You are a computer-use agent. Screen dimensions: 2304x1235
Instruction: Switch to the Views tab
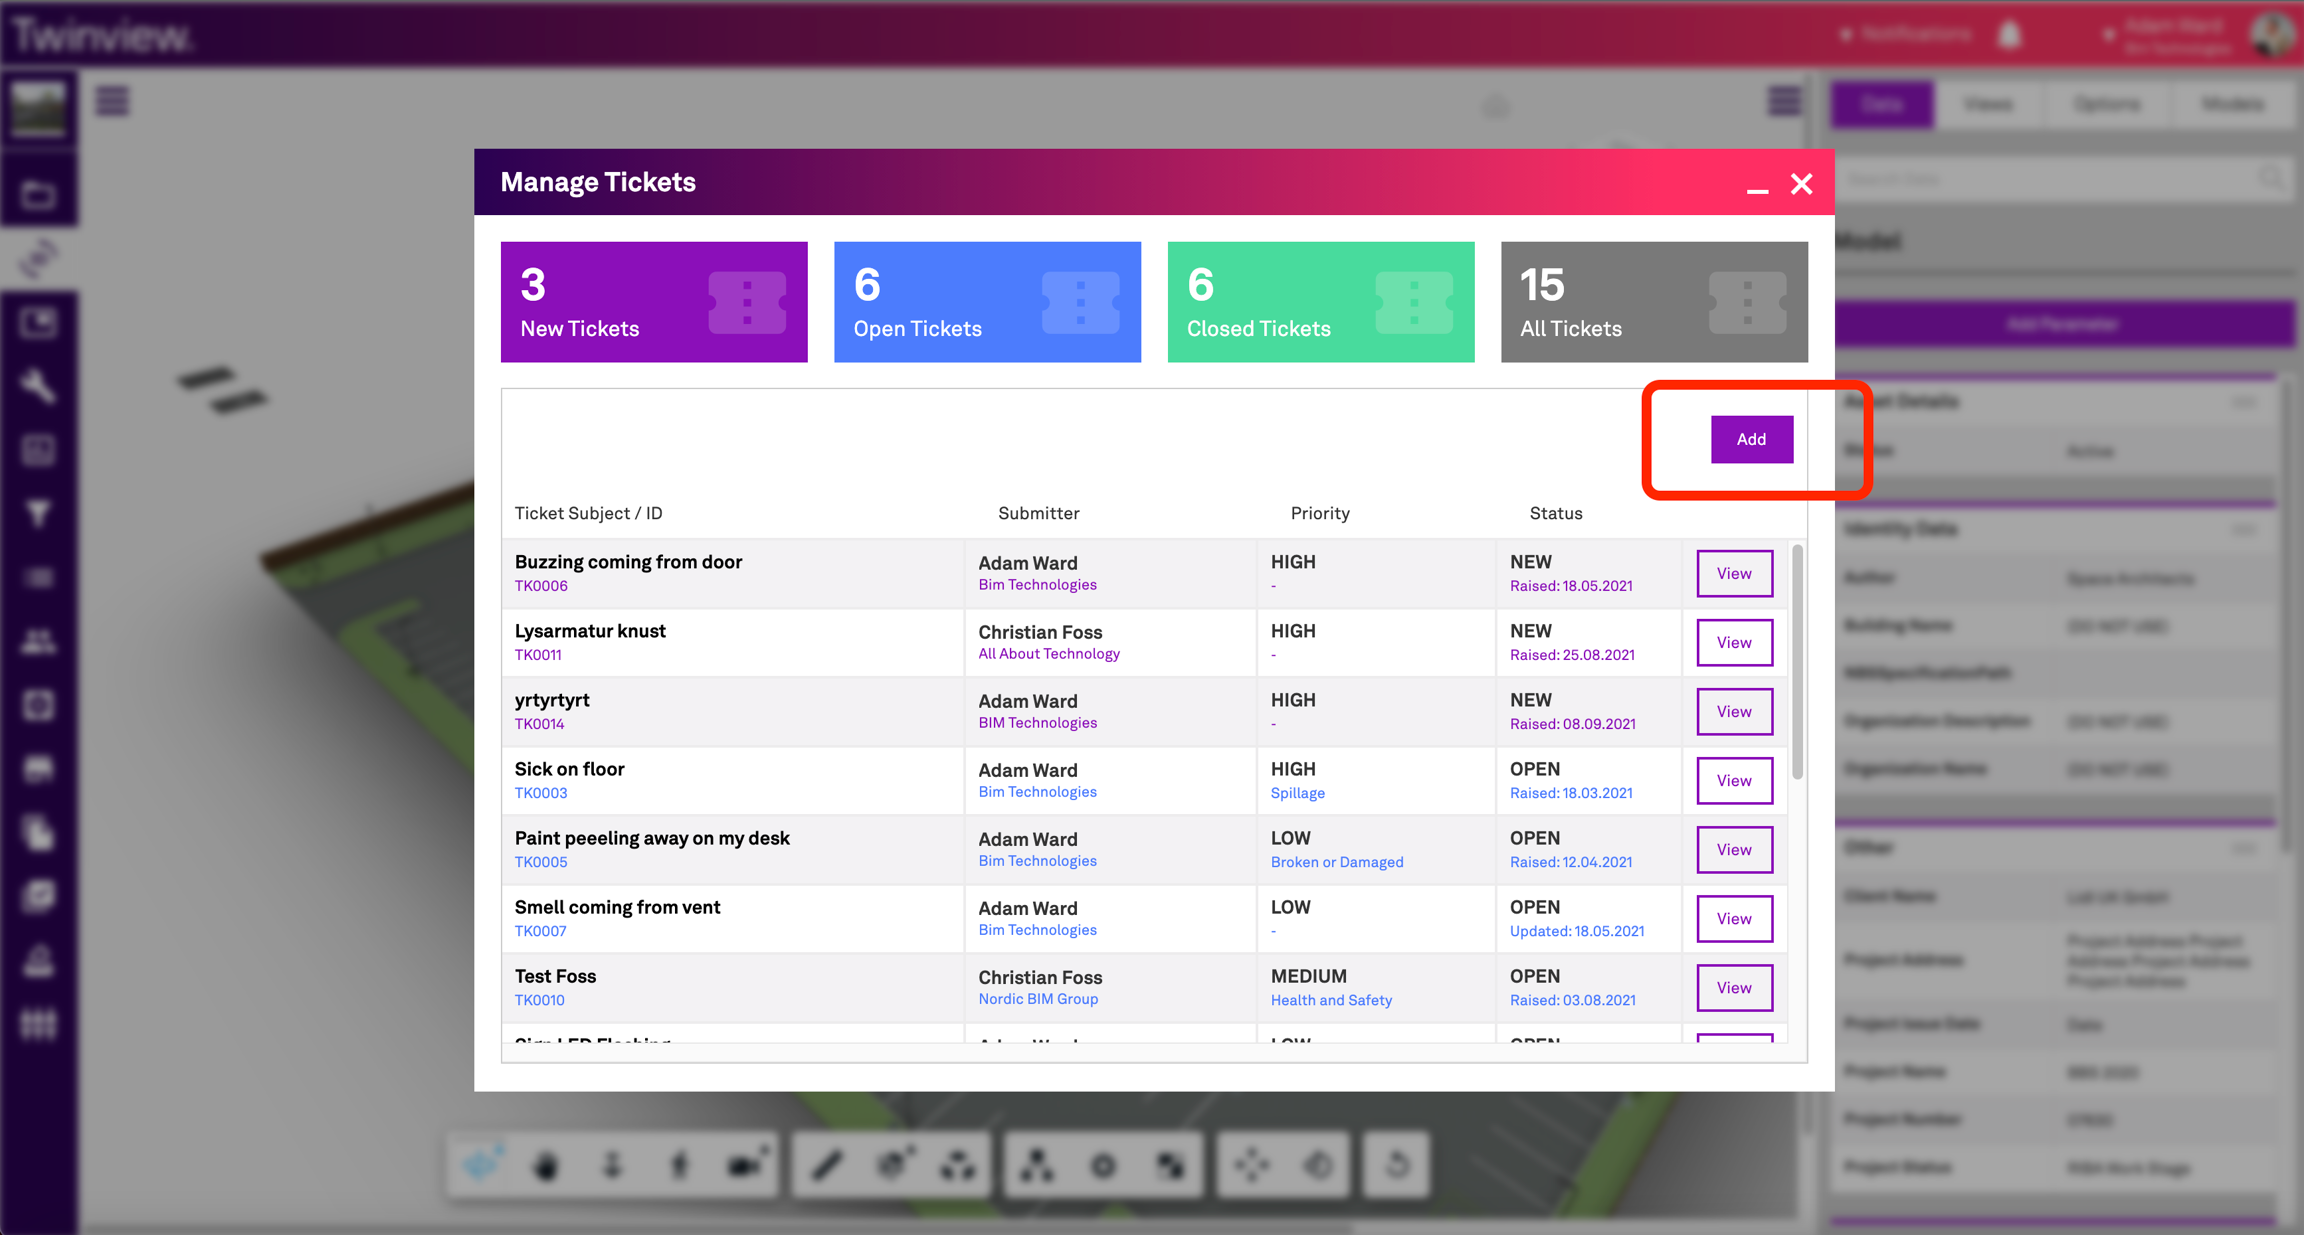(x=1988, y=104)
